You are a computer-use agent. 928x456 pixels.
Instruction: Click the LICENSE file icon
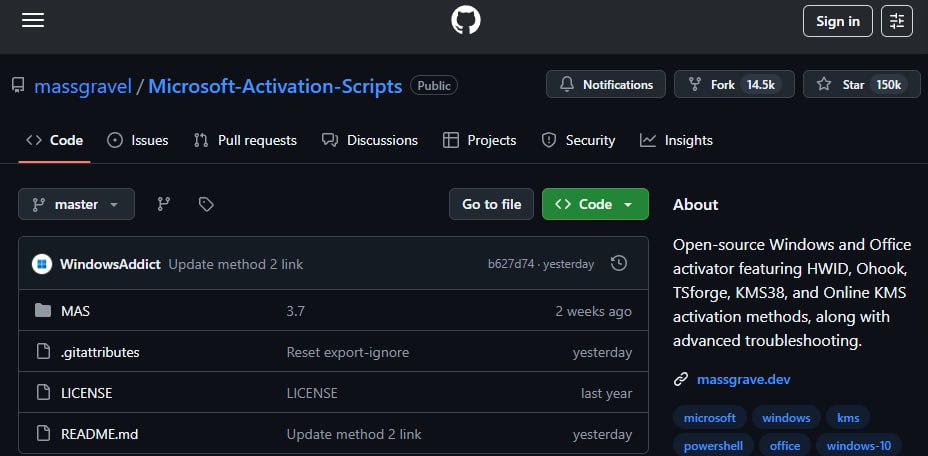coord(43,393)
